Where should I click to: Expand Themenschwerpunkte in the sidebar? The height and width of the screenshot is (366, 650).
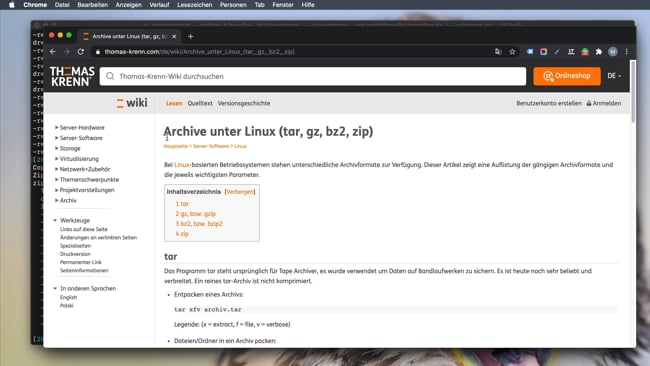click(89, 179)
